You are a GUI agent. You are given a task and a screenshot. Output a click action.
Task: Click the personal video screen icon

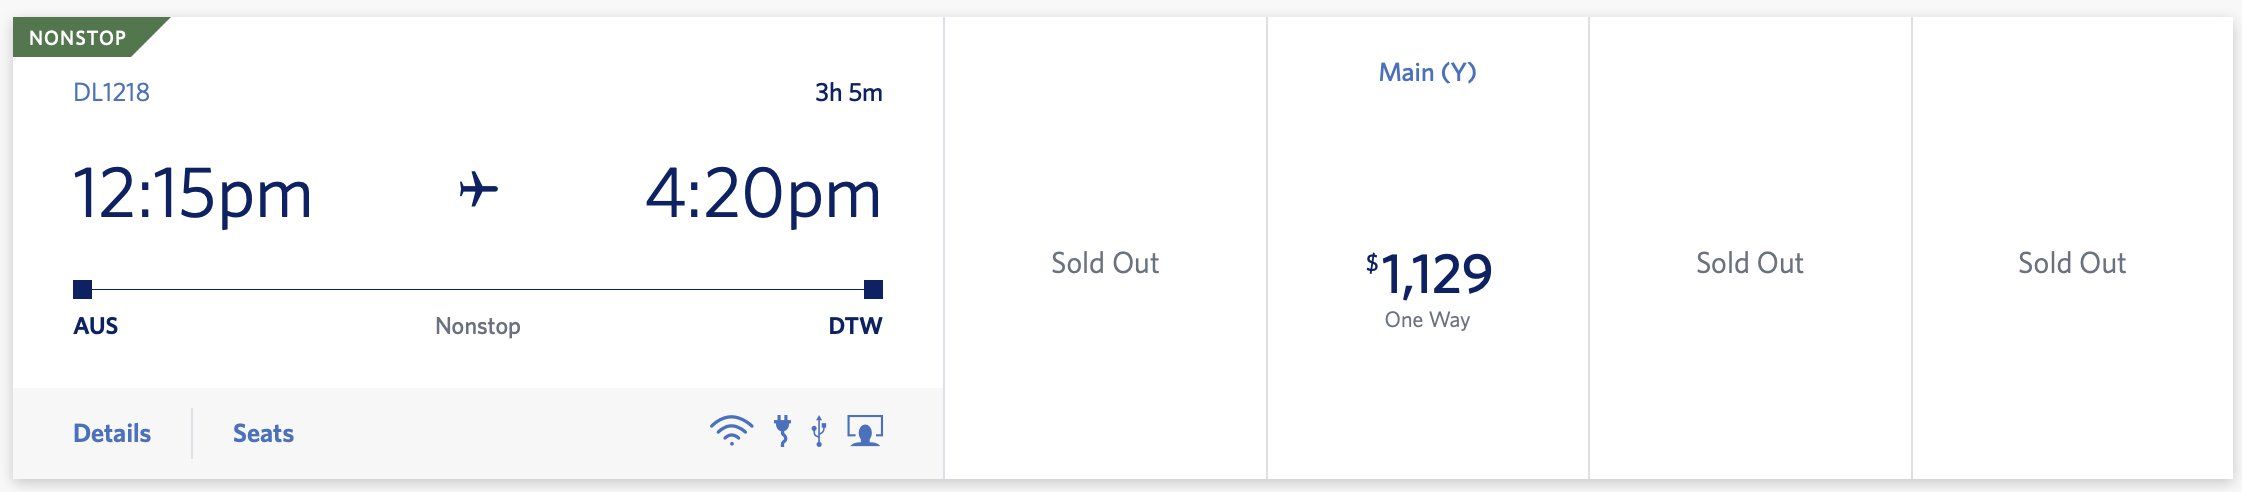pyautogui.click(x=865, y=431)
